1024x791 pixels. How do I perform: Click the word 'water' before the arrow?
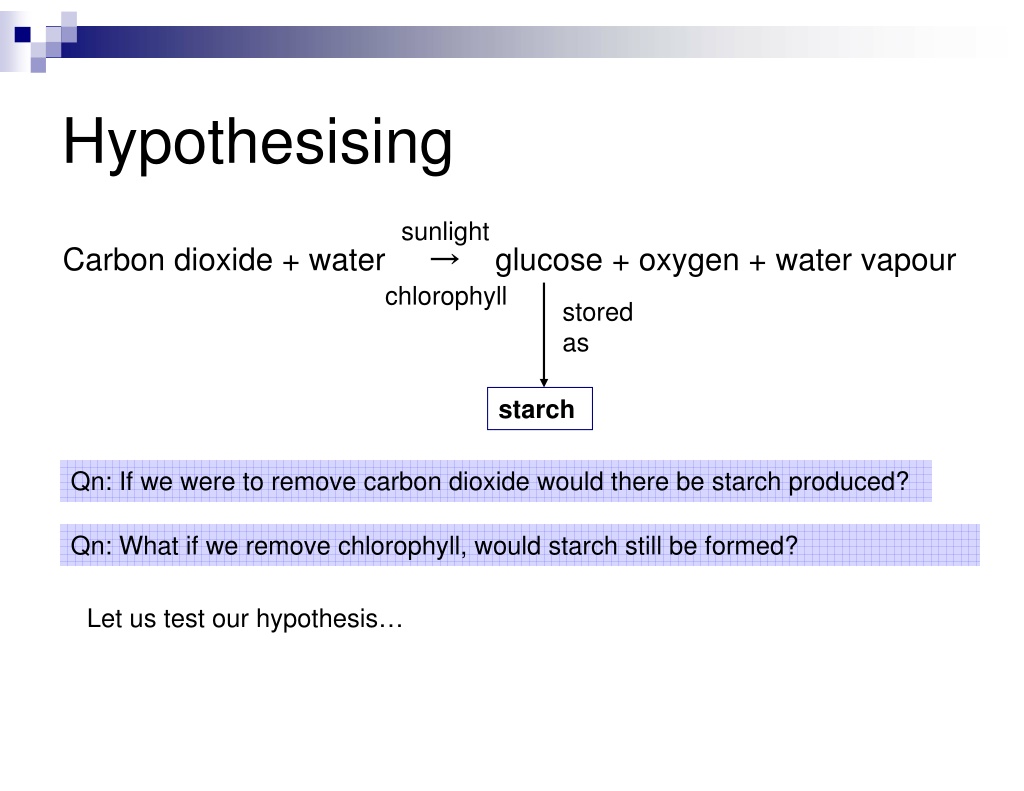346,260
